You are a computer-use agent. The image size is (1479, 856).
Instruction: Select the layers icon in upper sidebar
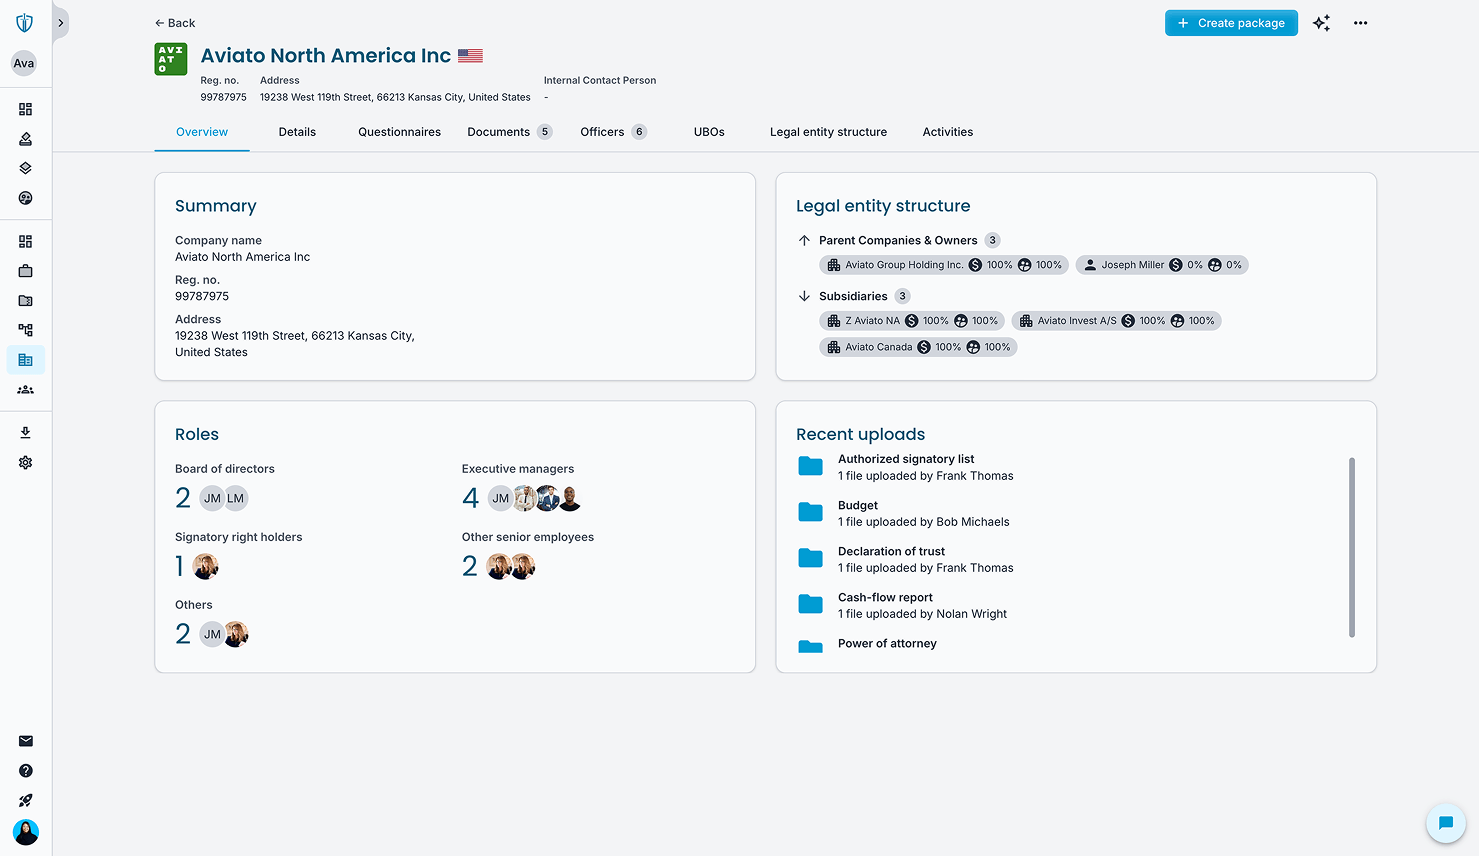tap(25, 167)
